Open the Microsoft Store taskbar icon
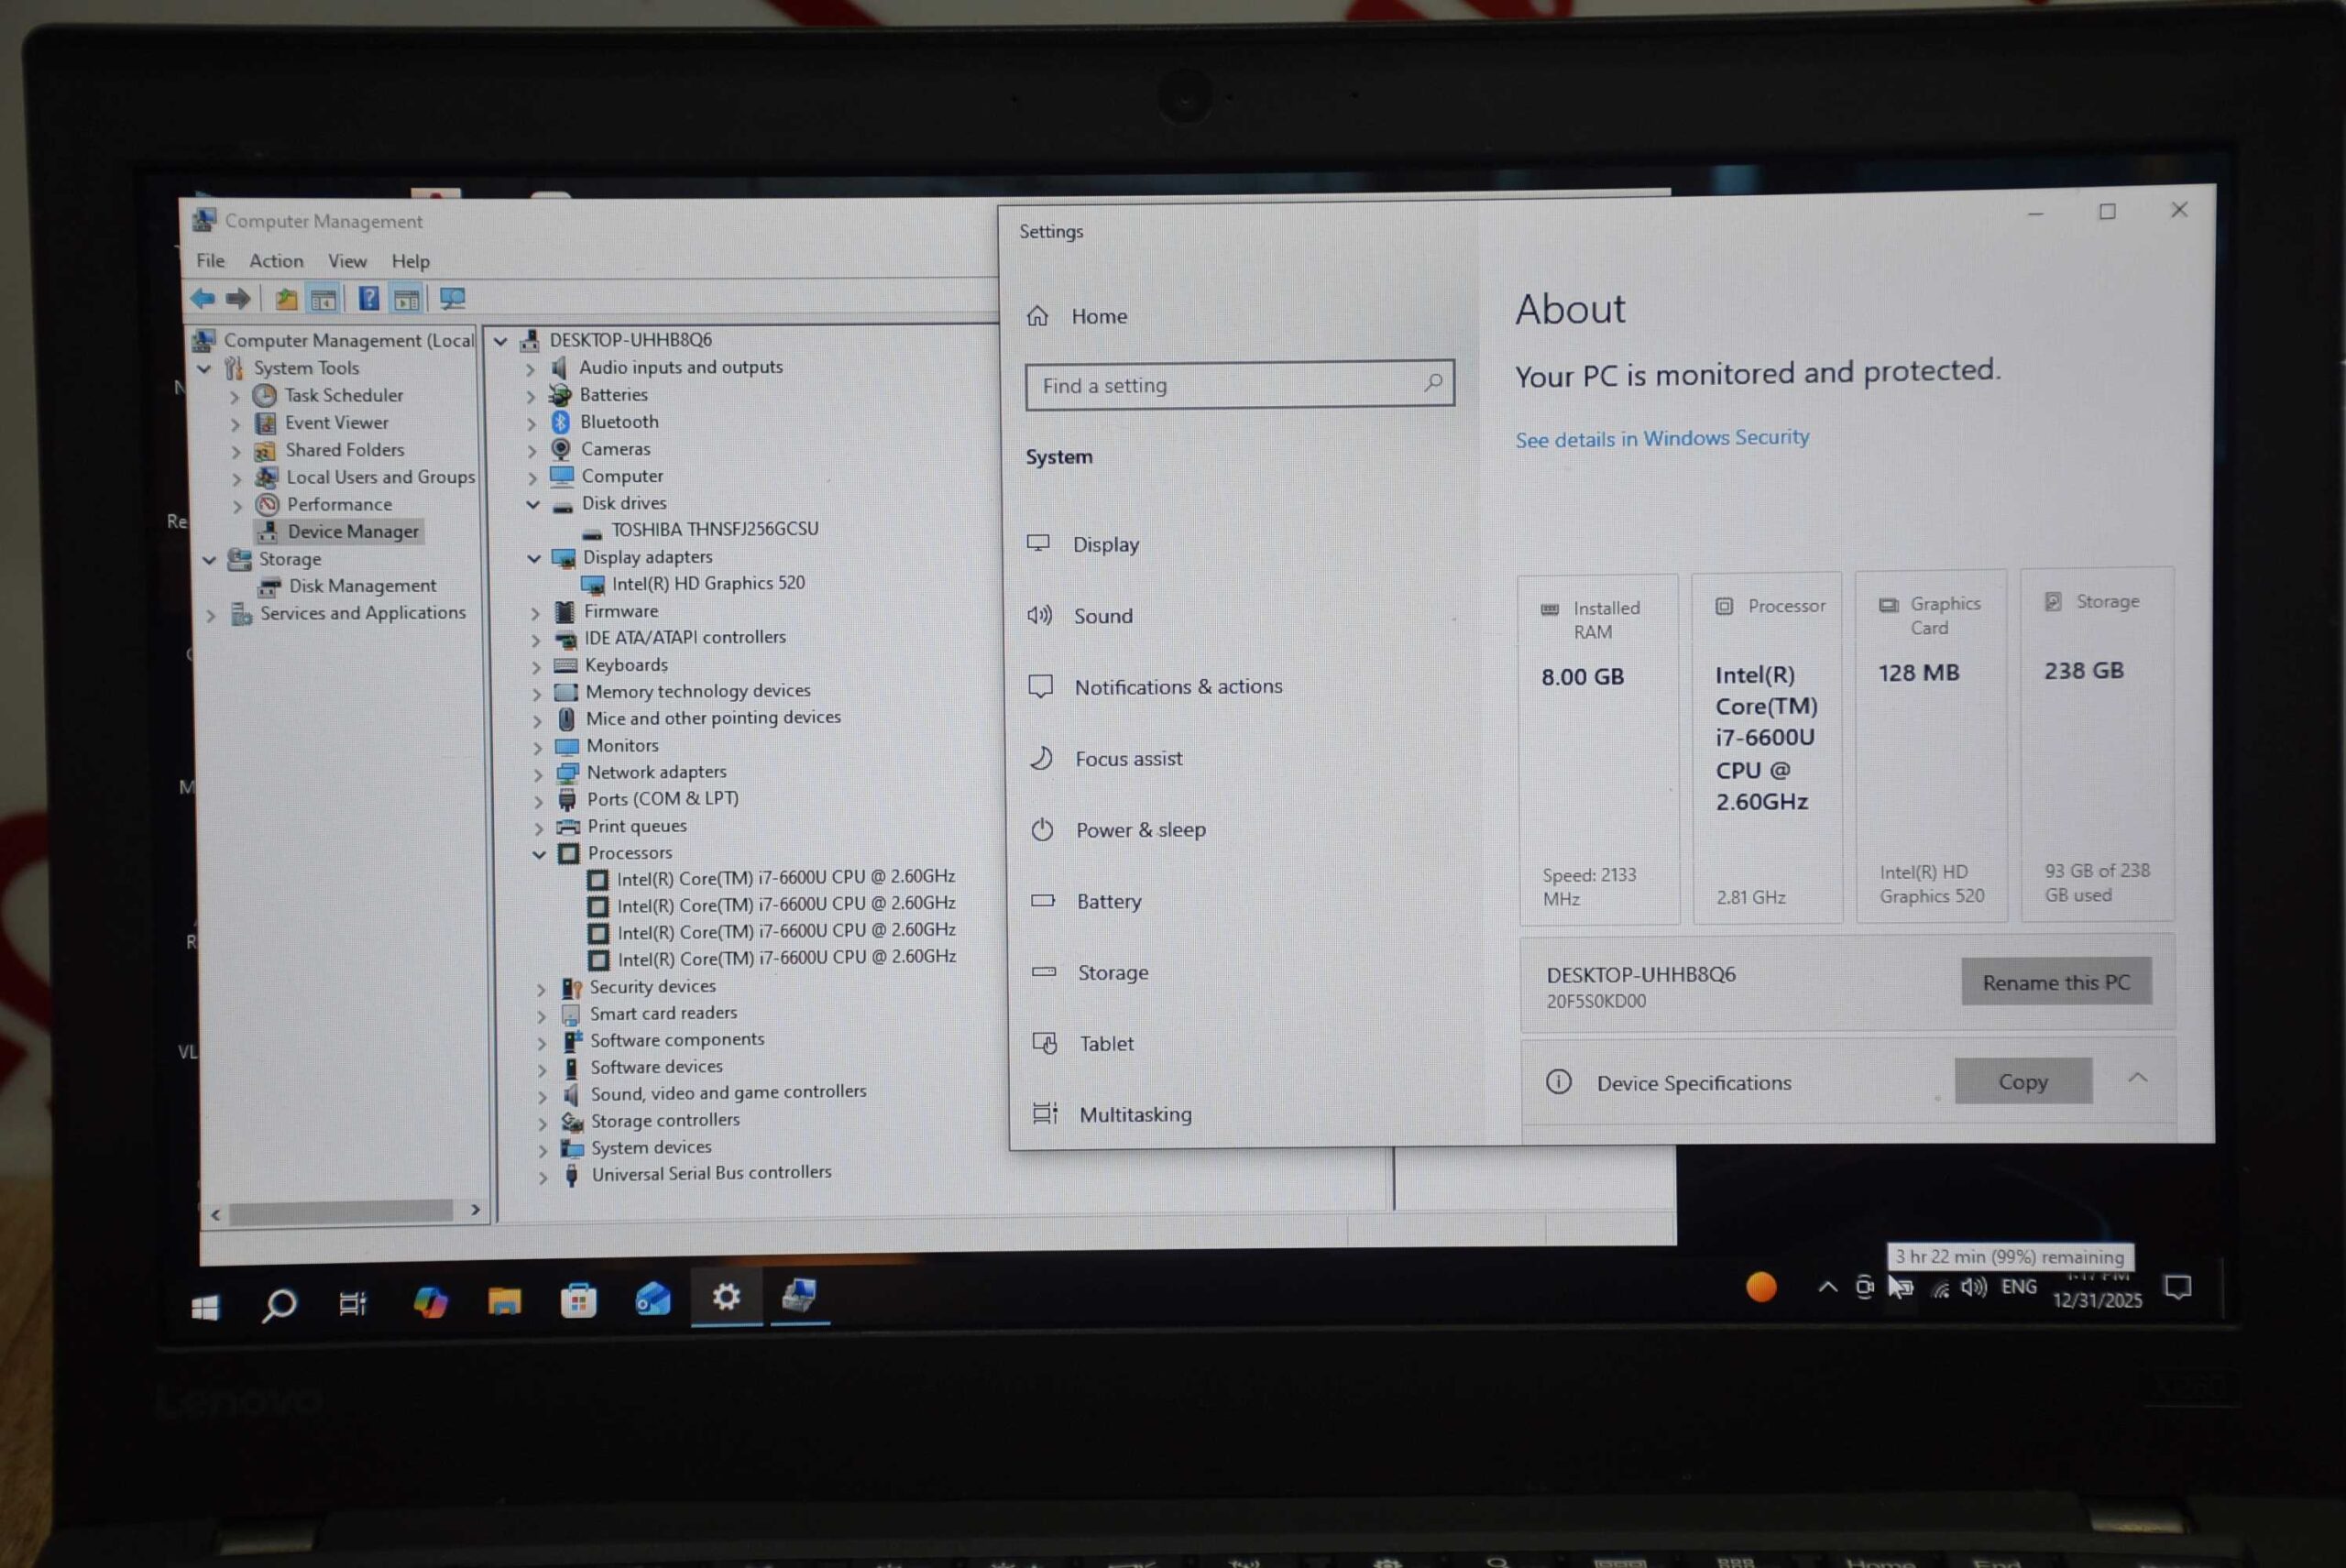2346x1568 pixels. pyautogui.click(x=578, y=1301)
